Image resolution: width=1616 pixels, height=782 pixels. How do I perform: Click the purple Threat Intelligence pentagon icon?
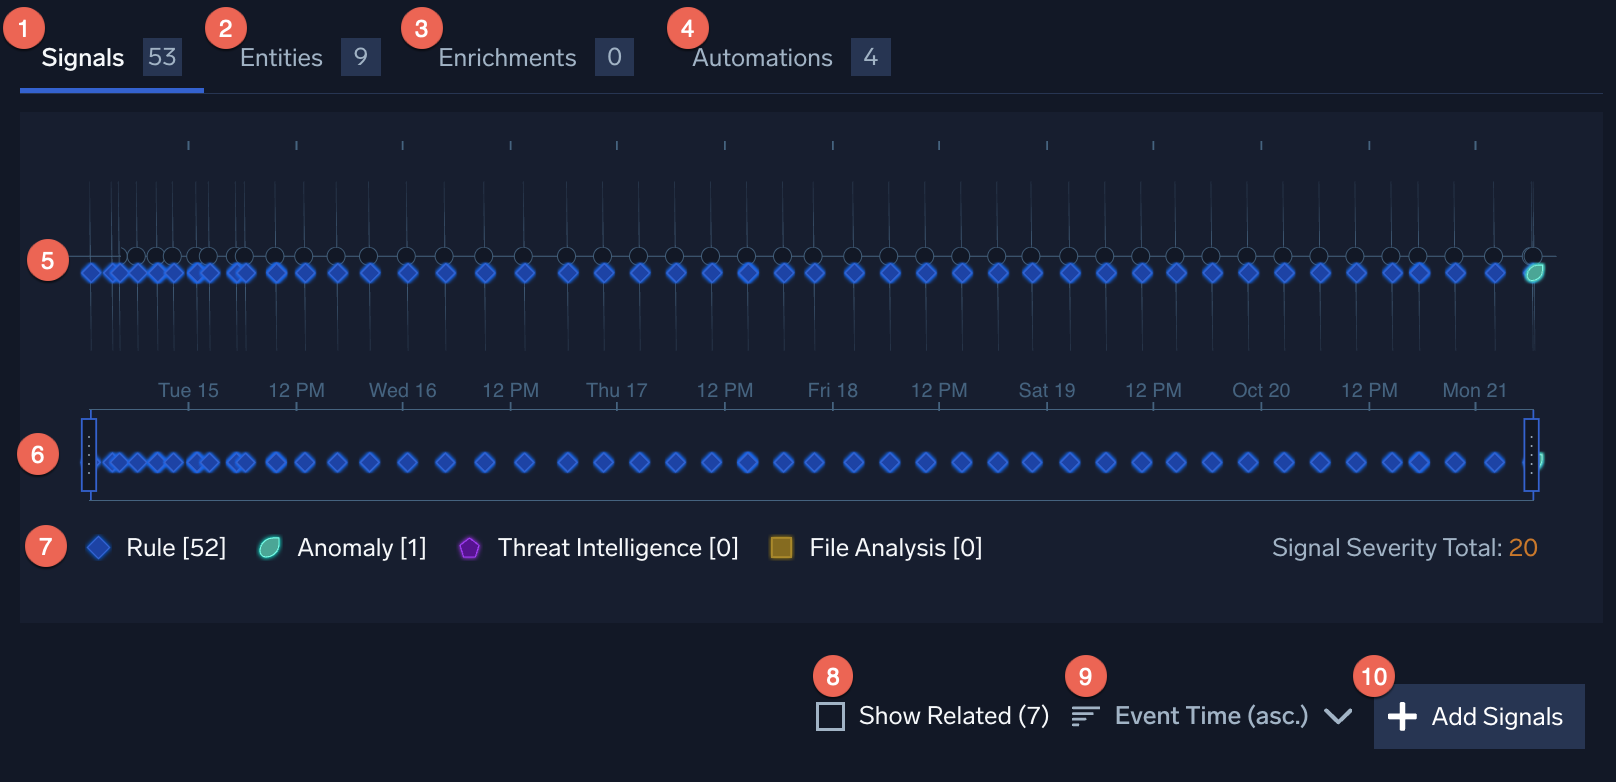click(469, 548)
